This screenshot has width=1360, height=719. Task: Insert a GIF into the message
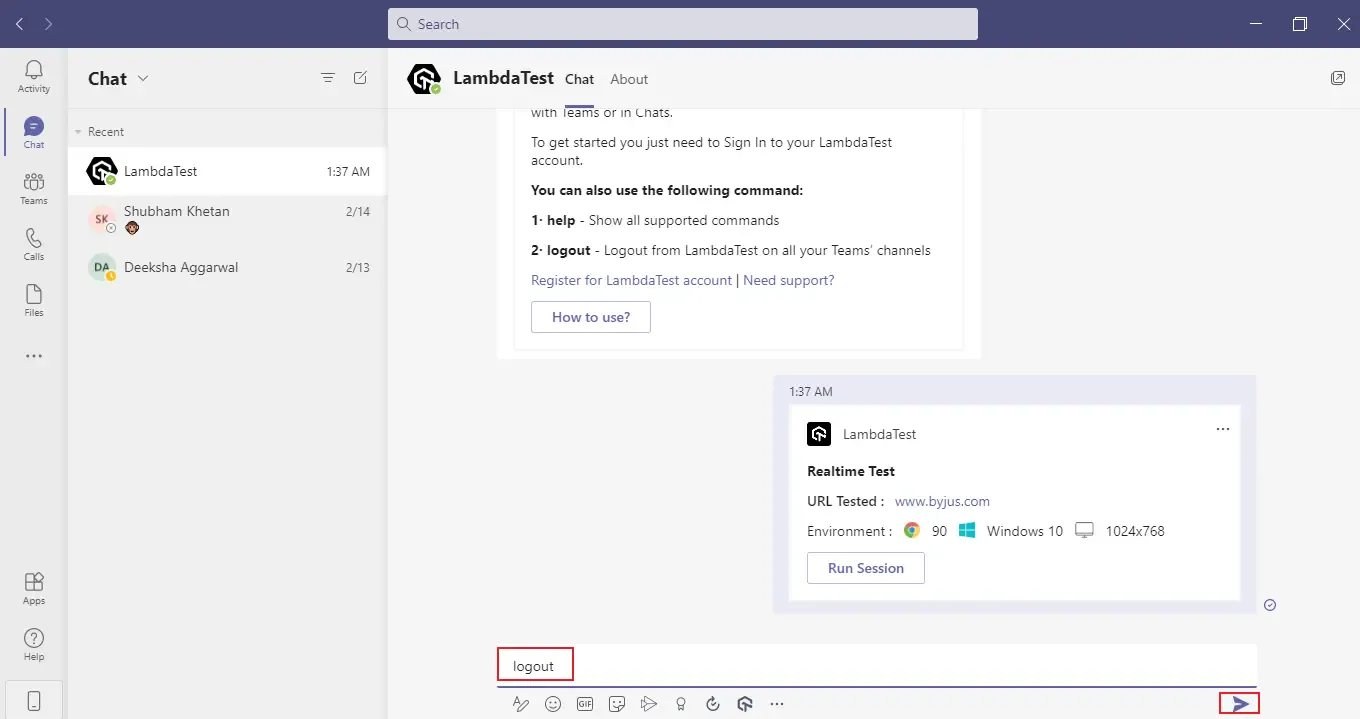click(x=585, y=703)
